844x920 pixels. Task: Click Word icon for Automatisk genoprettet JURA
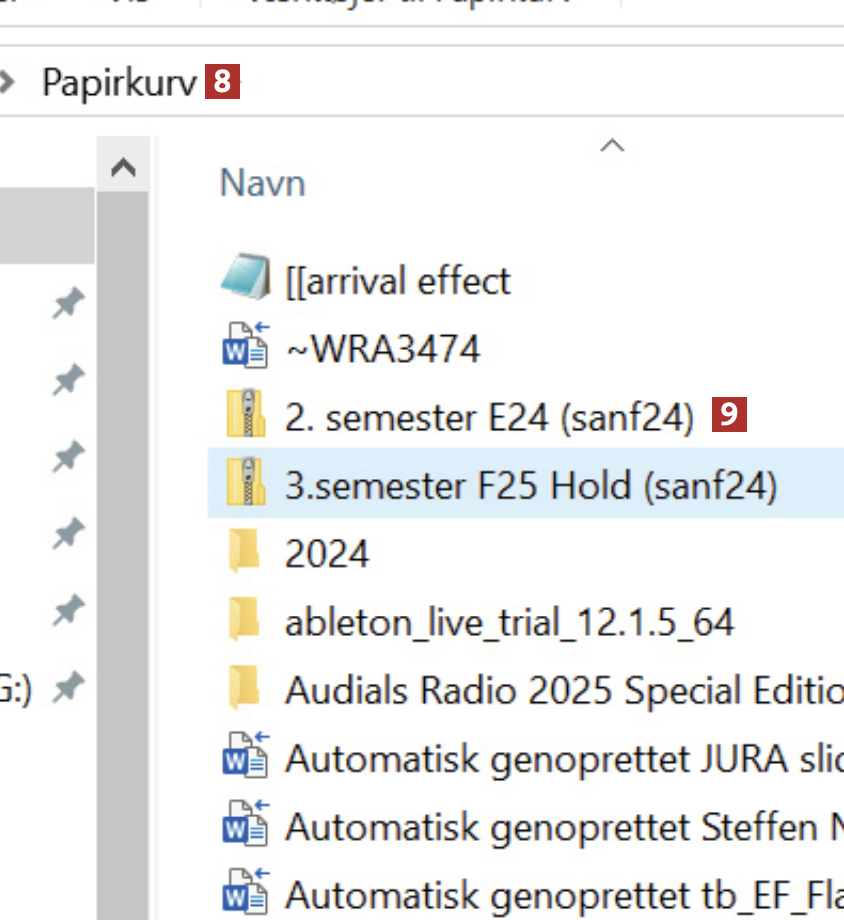245,758
